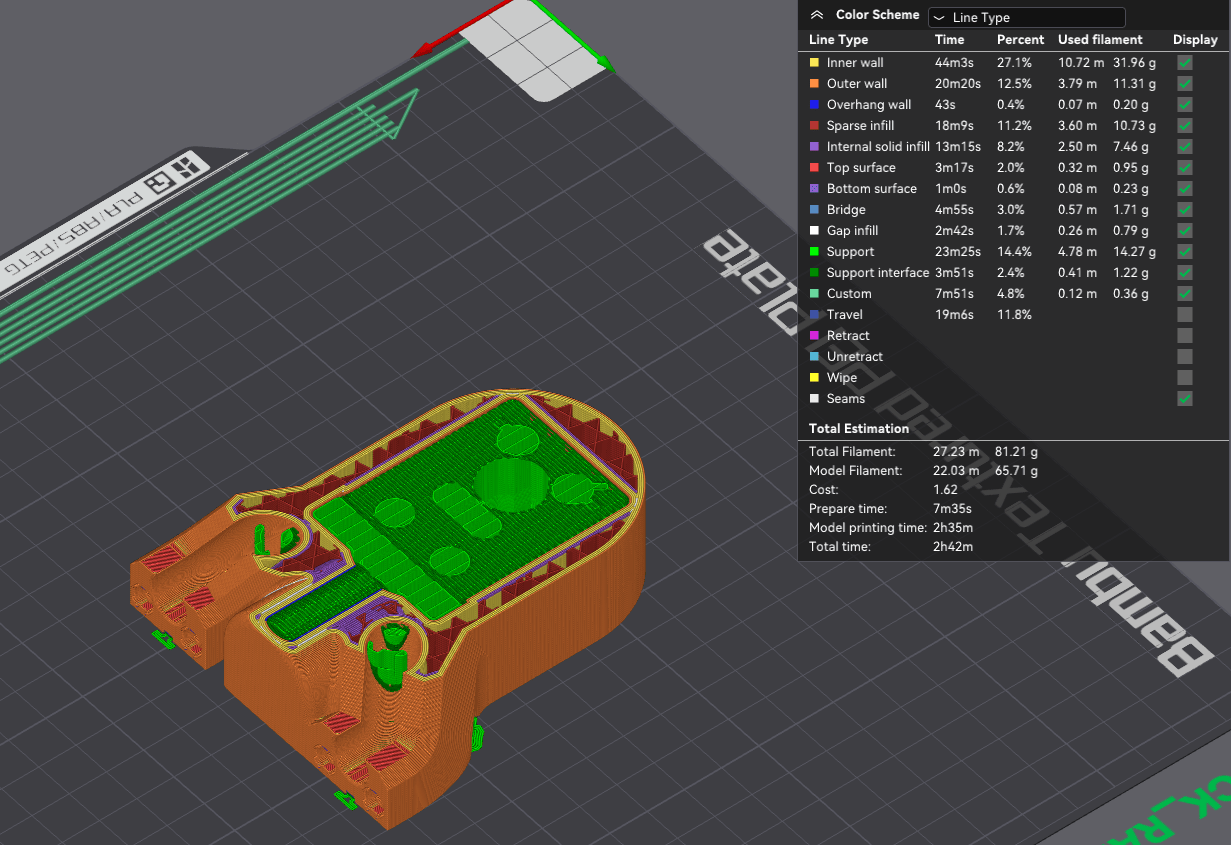Select the Support interface row label

(x=877, y=273)
